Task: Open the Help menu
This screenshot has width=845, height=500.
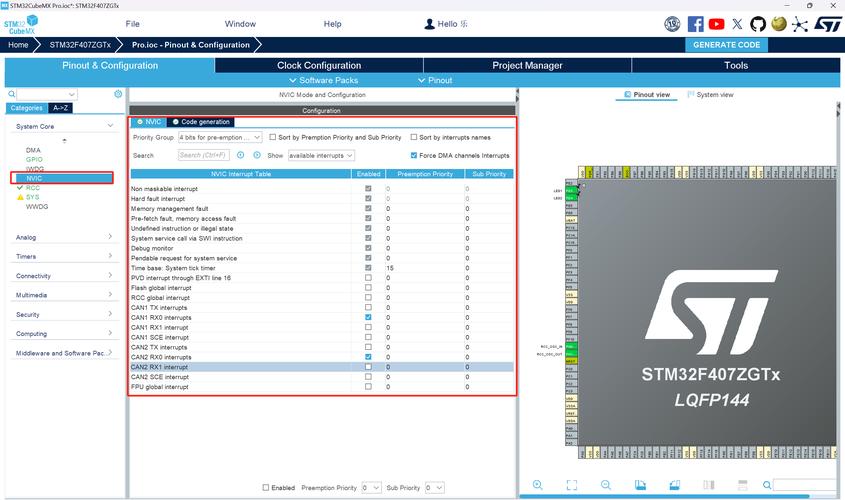Action: click(x=333, y=24)
